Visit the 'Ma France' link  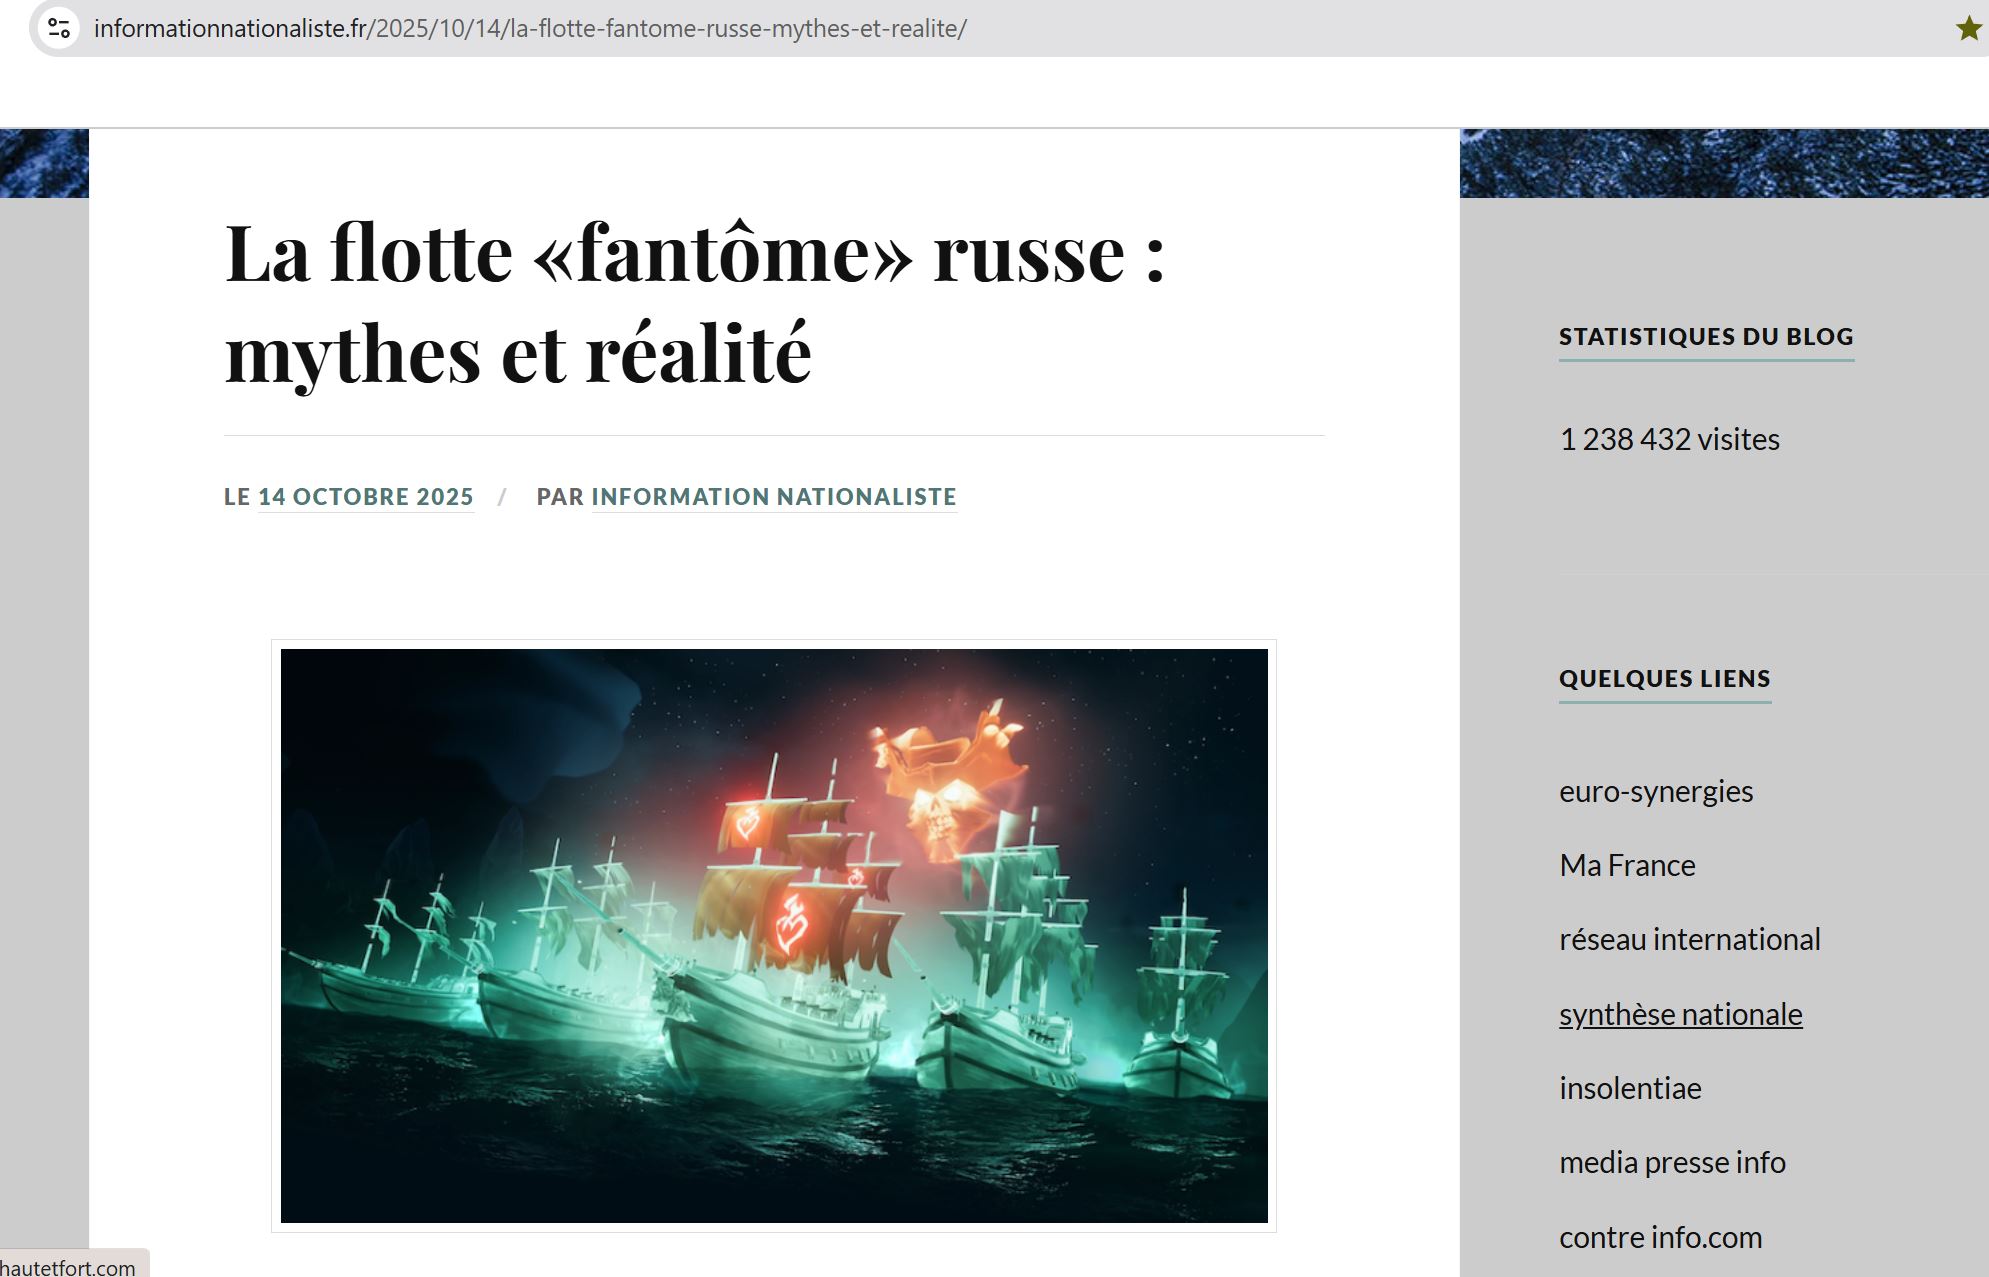1627,865
